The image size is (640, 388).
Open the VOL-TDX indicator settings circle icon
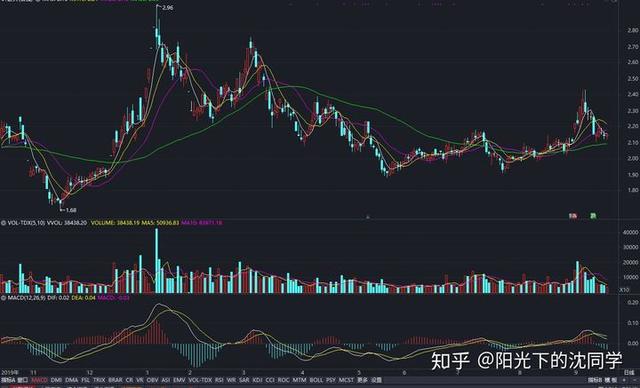coord(4,223)
